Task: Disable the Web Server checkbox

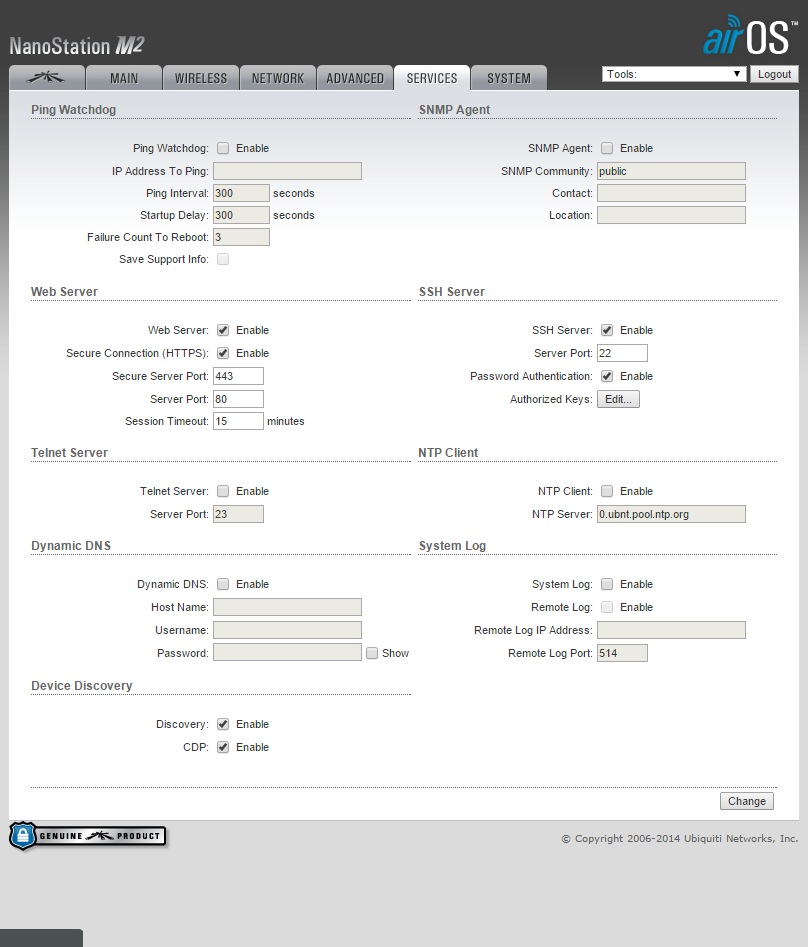Action: click(x=223, y=330)
